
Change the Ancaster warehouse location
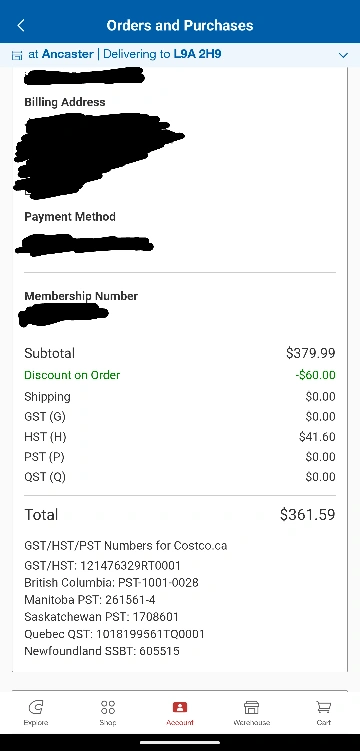[x=68, y=54]
